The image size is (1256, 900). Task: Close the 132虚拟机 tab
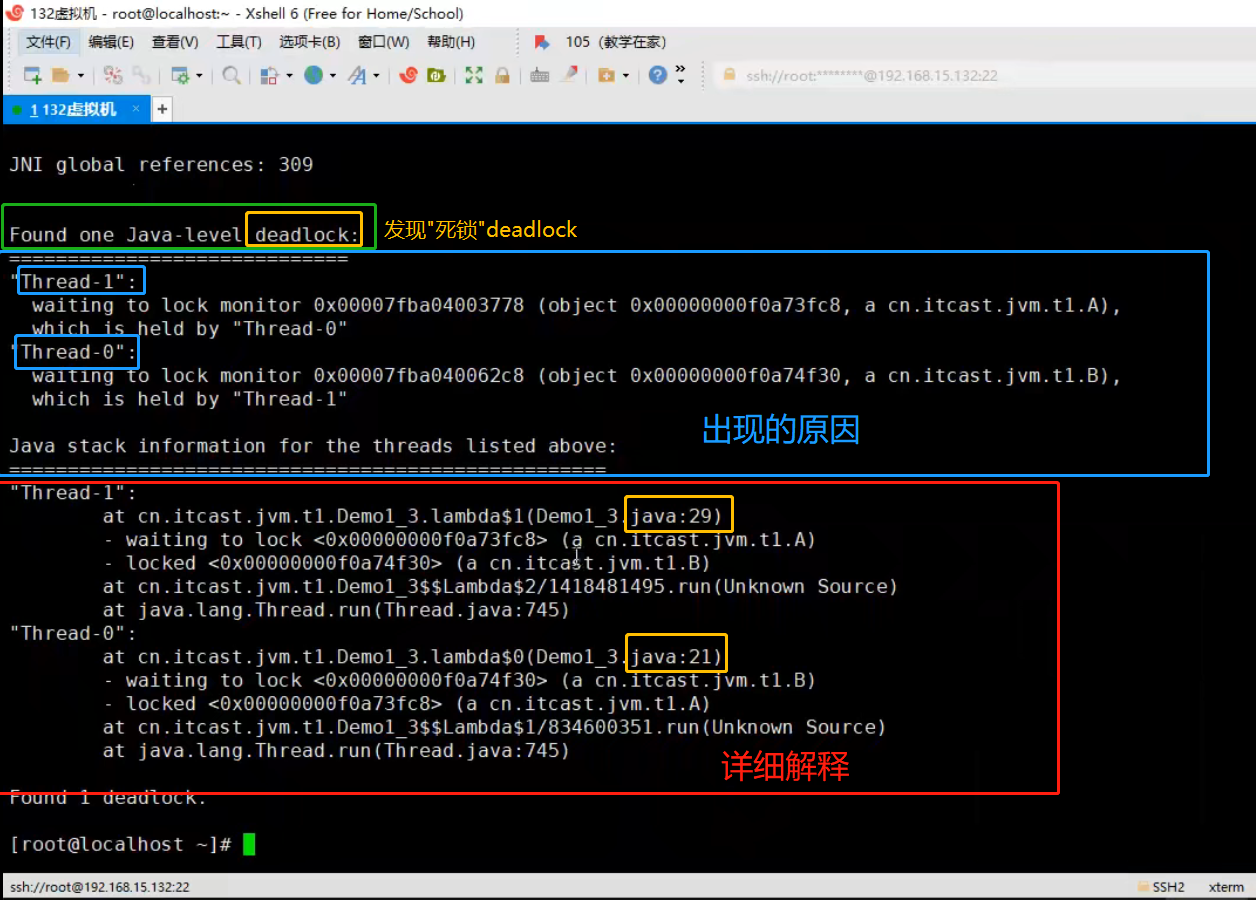136,109
